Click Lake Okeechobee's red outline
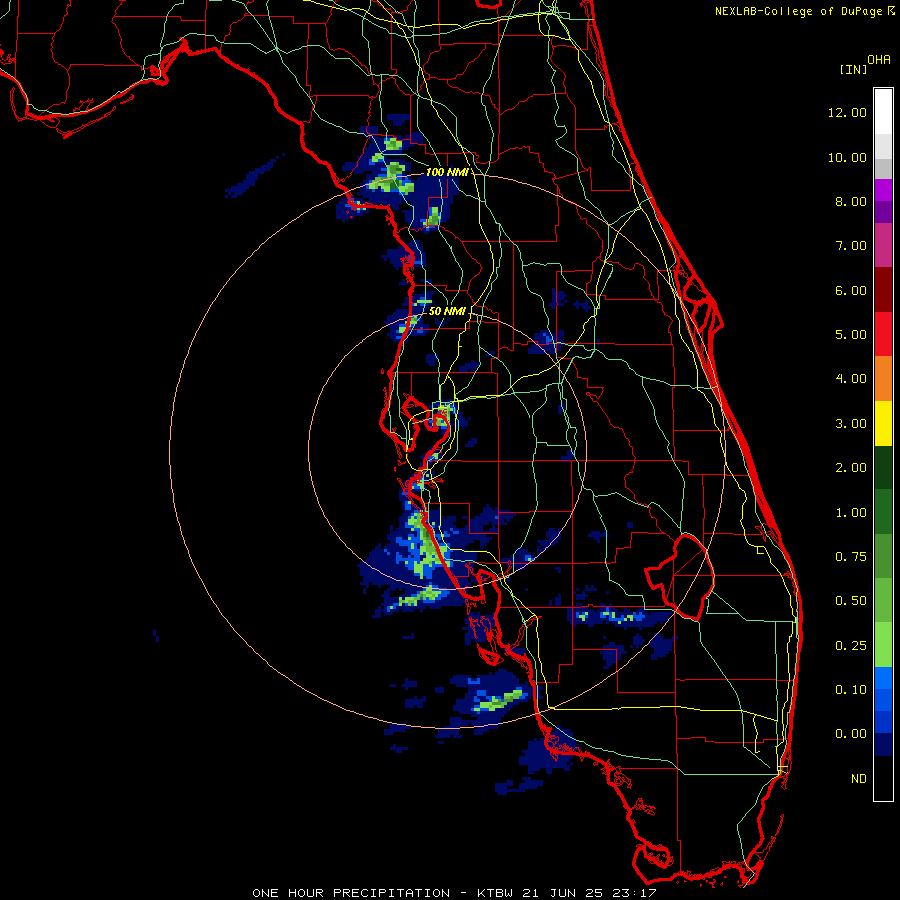The height and width of the screenshot is (900, 900). coord(680,576)
